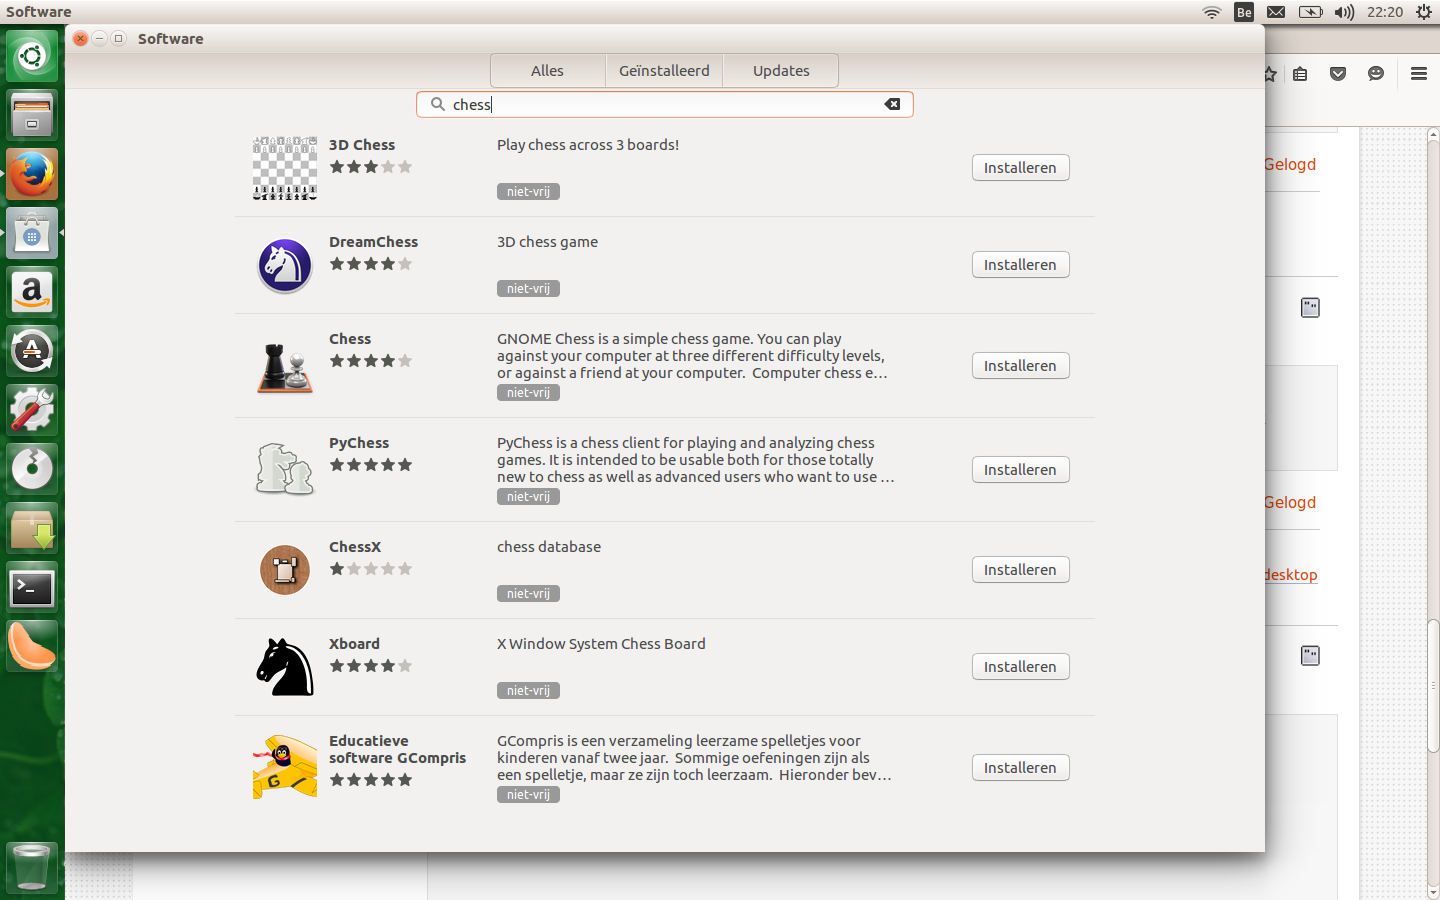Click the lower Gelogd link in Firefox
This screenshot has width=1440, height=900.
[x=1290, y=503]
